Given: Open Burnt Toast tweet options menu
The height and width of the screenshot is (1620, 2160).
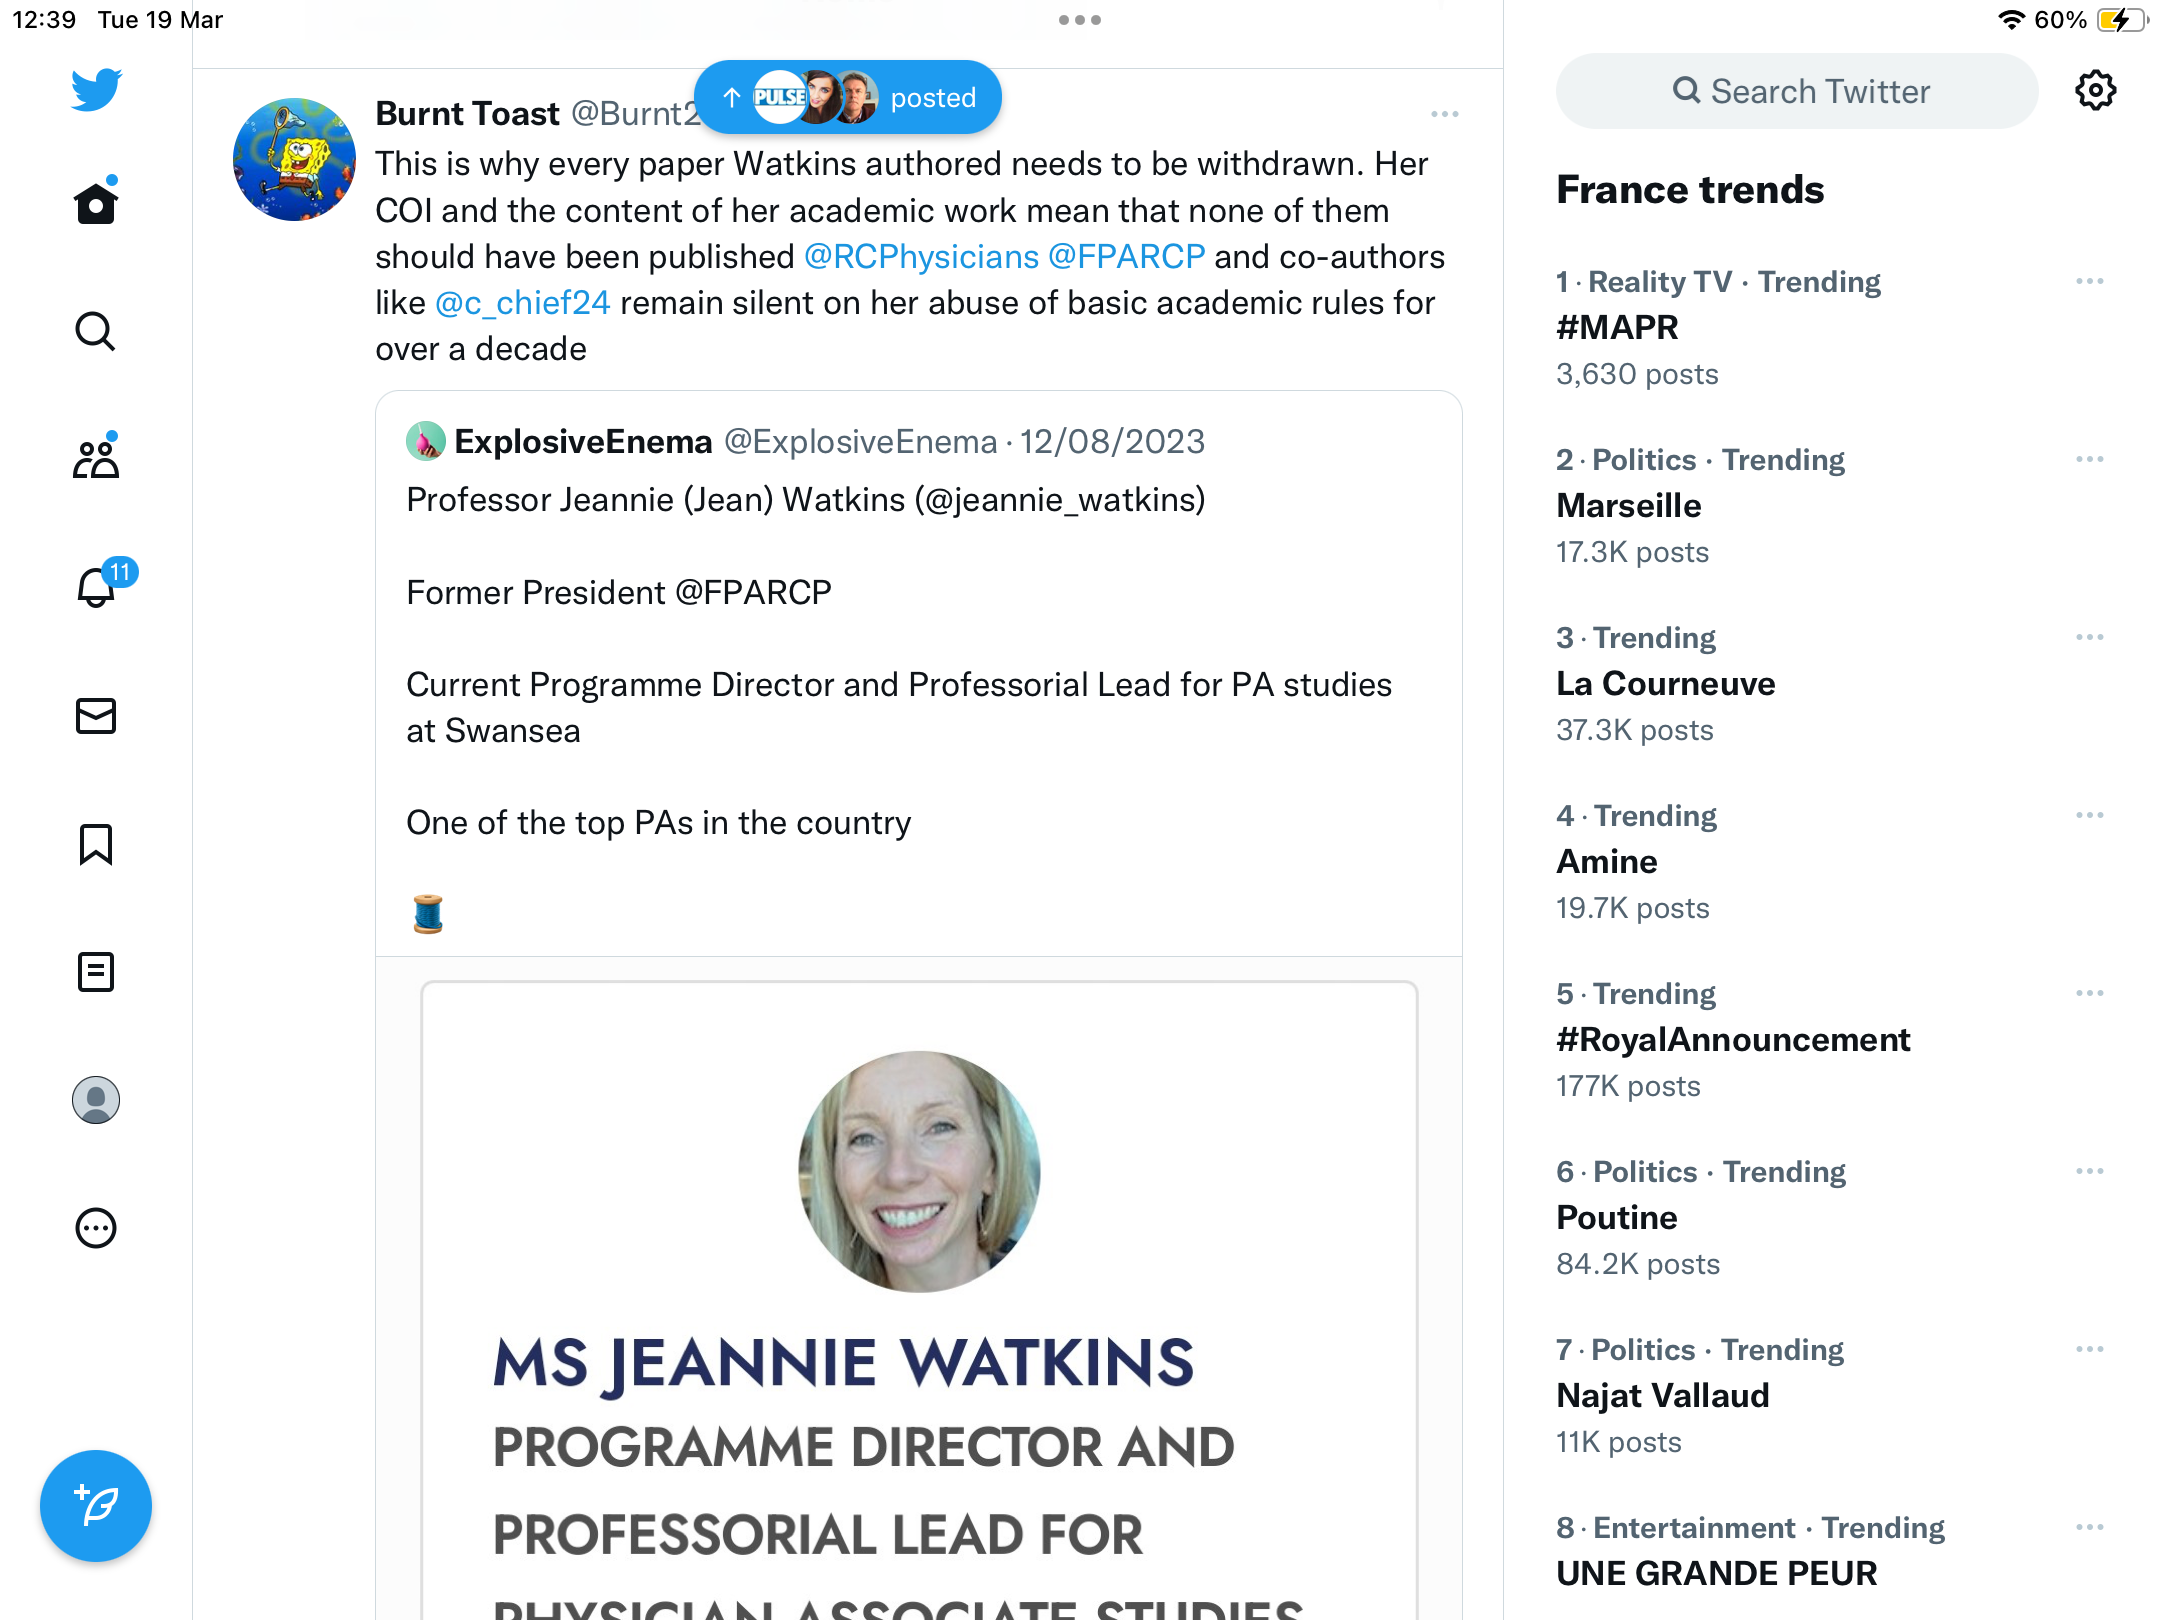Looking at the screenshot, I should (x=1444, y=114).
